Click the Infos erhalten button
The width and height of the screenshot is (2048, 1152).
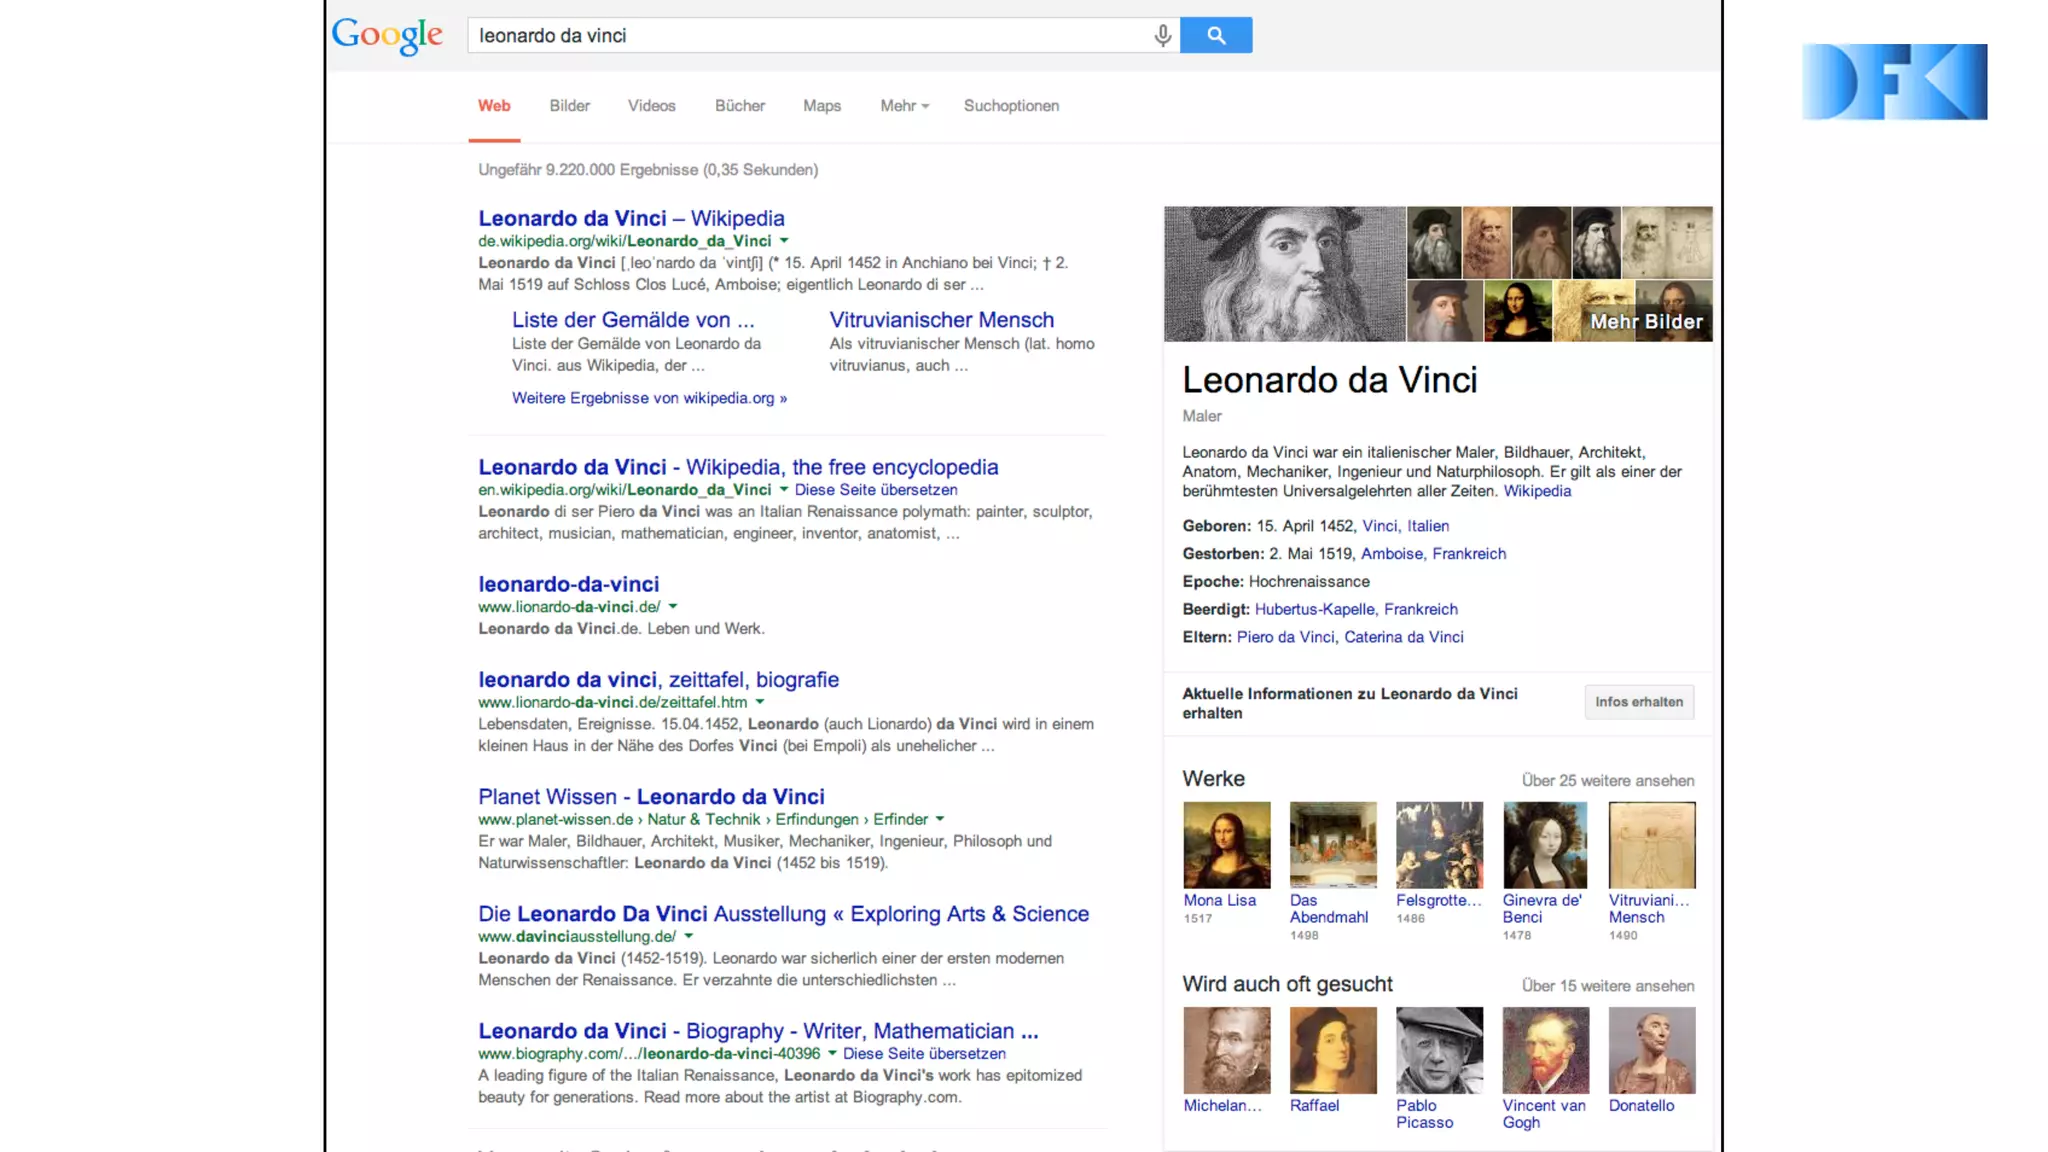(x=1639, y=702)
